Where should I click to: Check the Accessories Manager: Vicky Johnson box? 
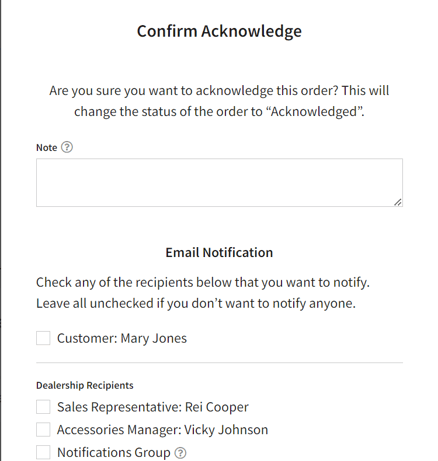(43, 430)
